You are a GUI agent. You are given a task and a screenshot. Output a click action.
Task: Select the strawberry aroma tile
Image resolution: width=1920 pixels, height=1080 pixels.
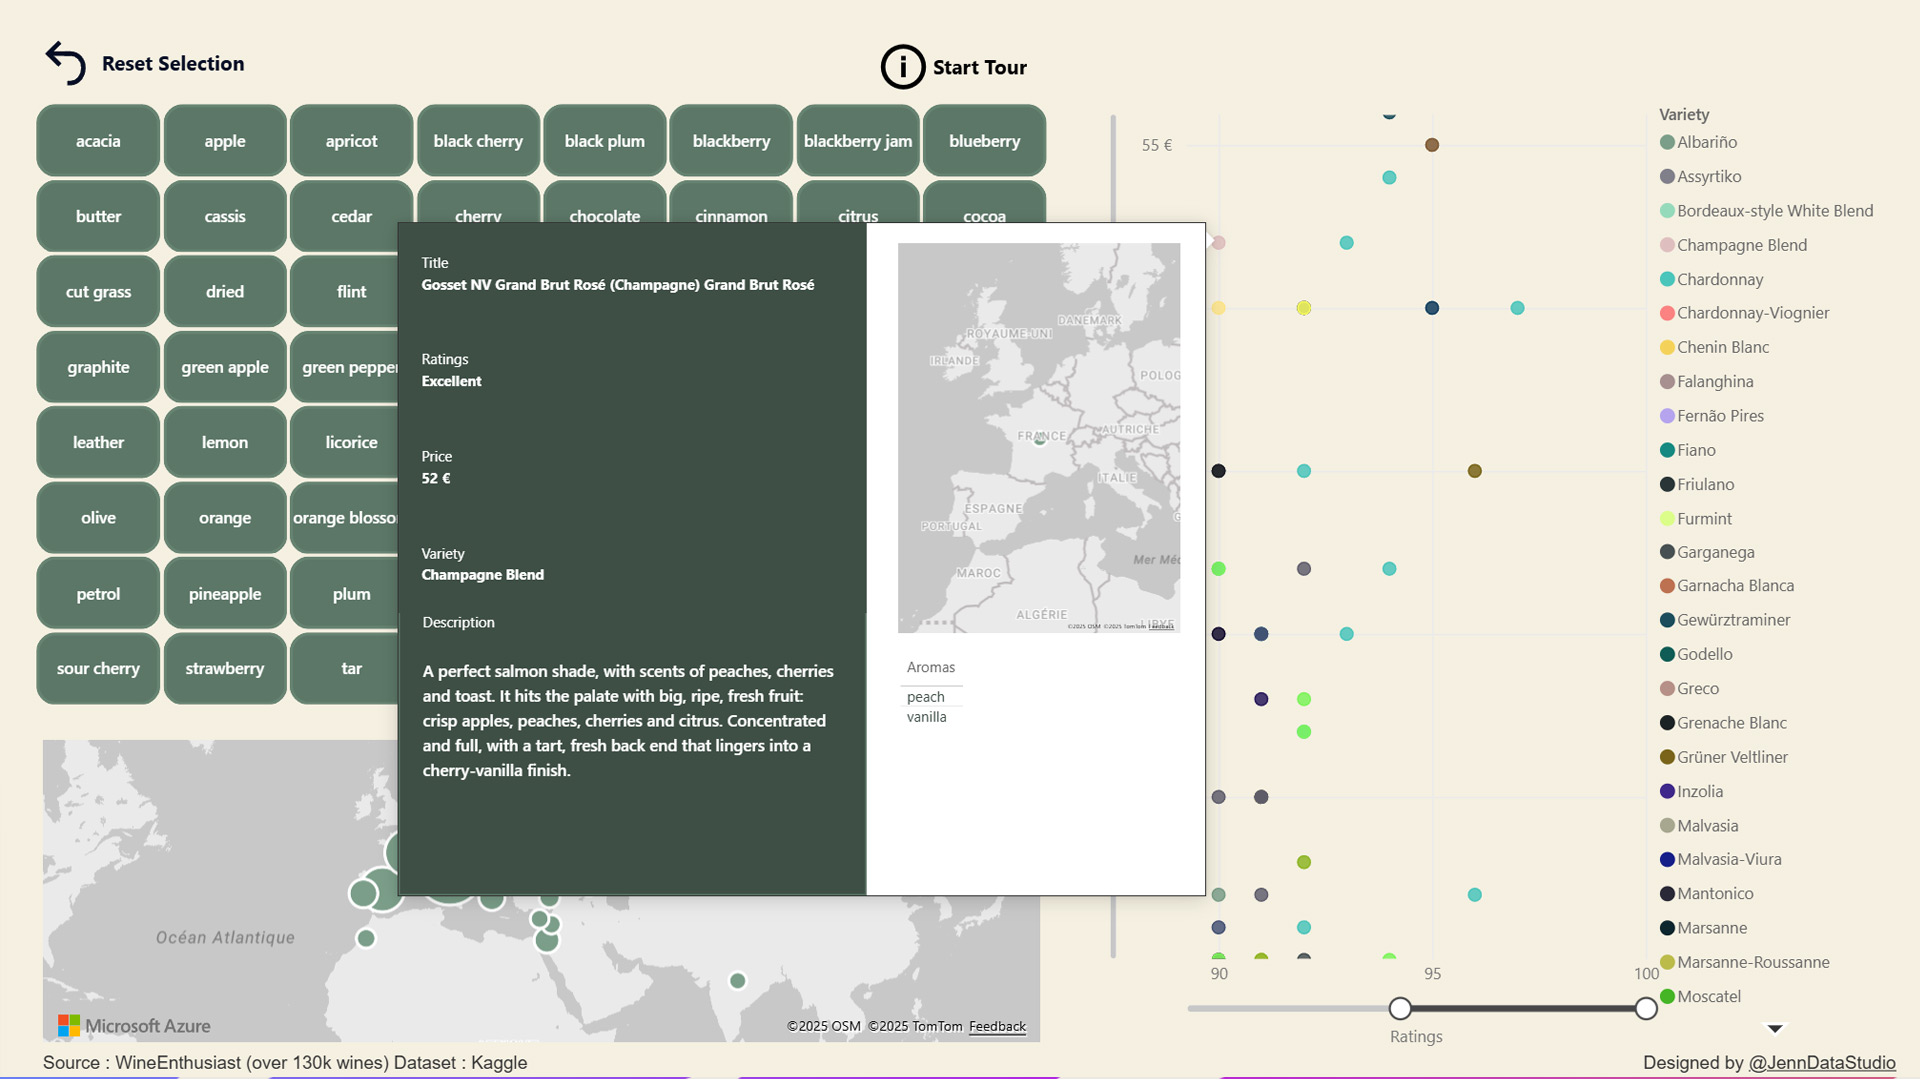(225, 669)
